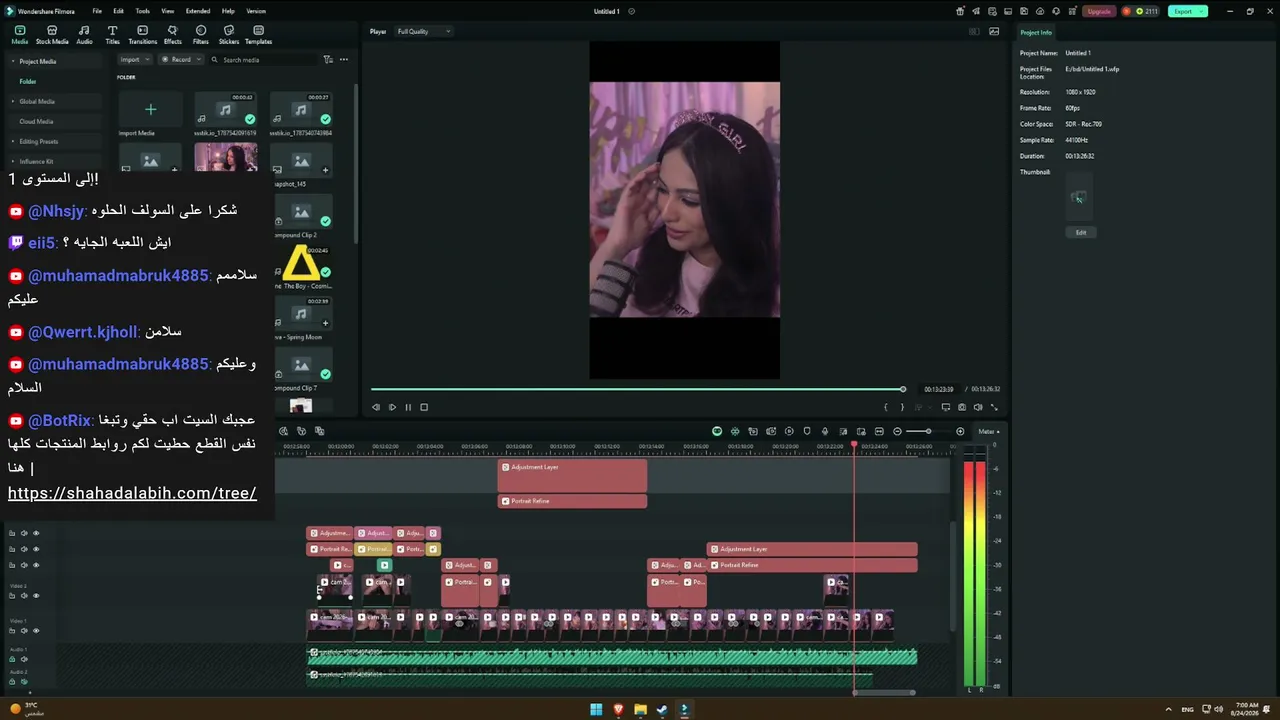Hide the Video 2 track
Image resolution: width=1280 pixels, height=720 pixels.
coord(36,596)
